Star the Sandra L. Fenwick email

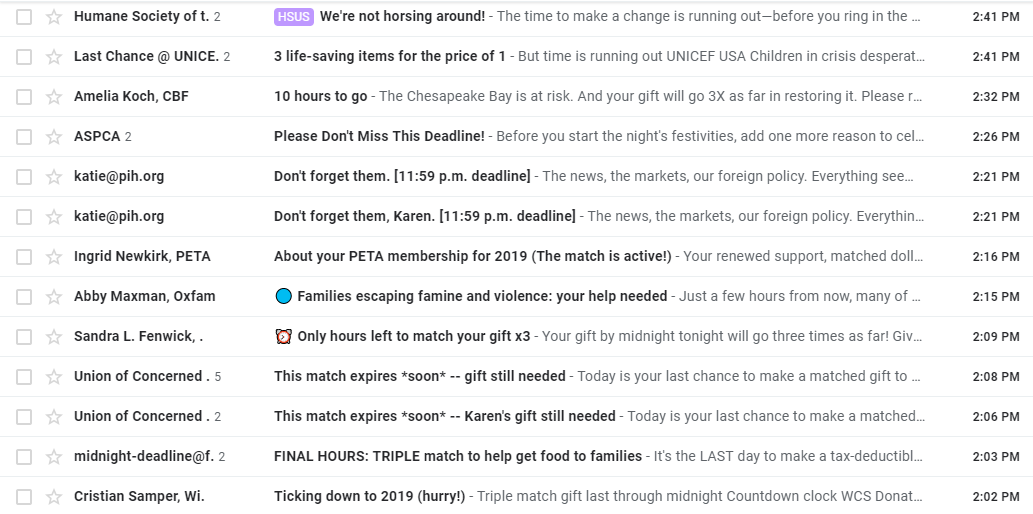coord(54,337)
